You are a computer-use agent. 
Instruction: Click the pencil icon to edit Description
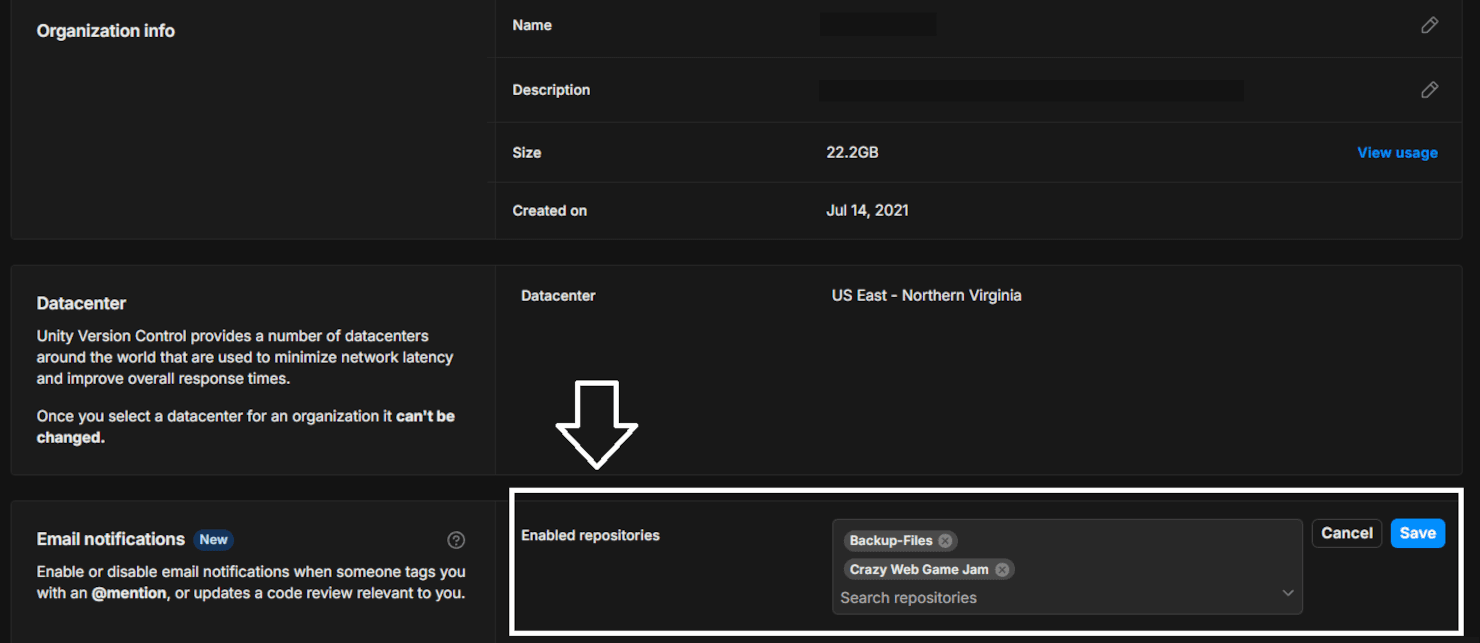click(x=1429, y=90)
